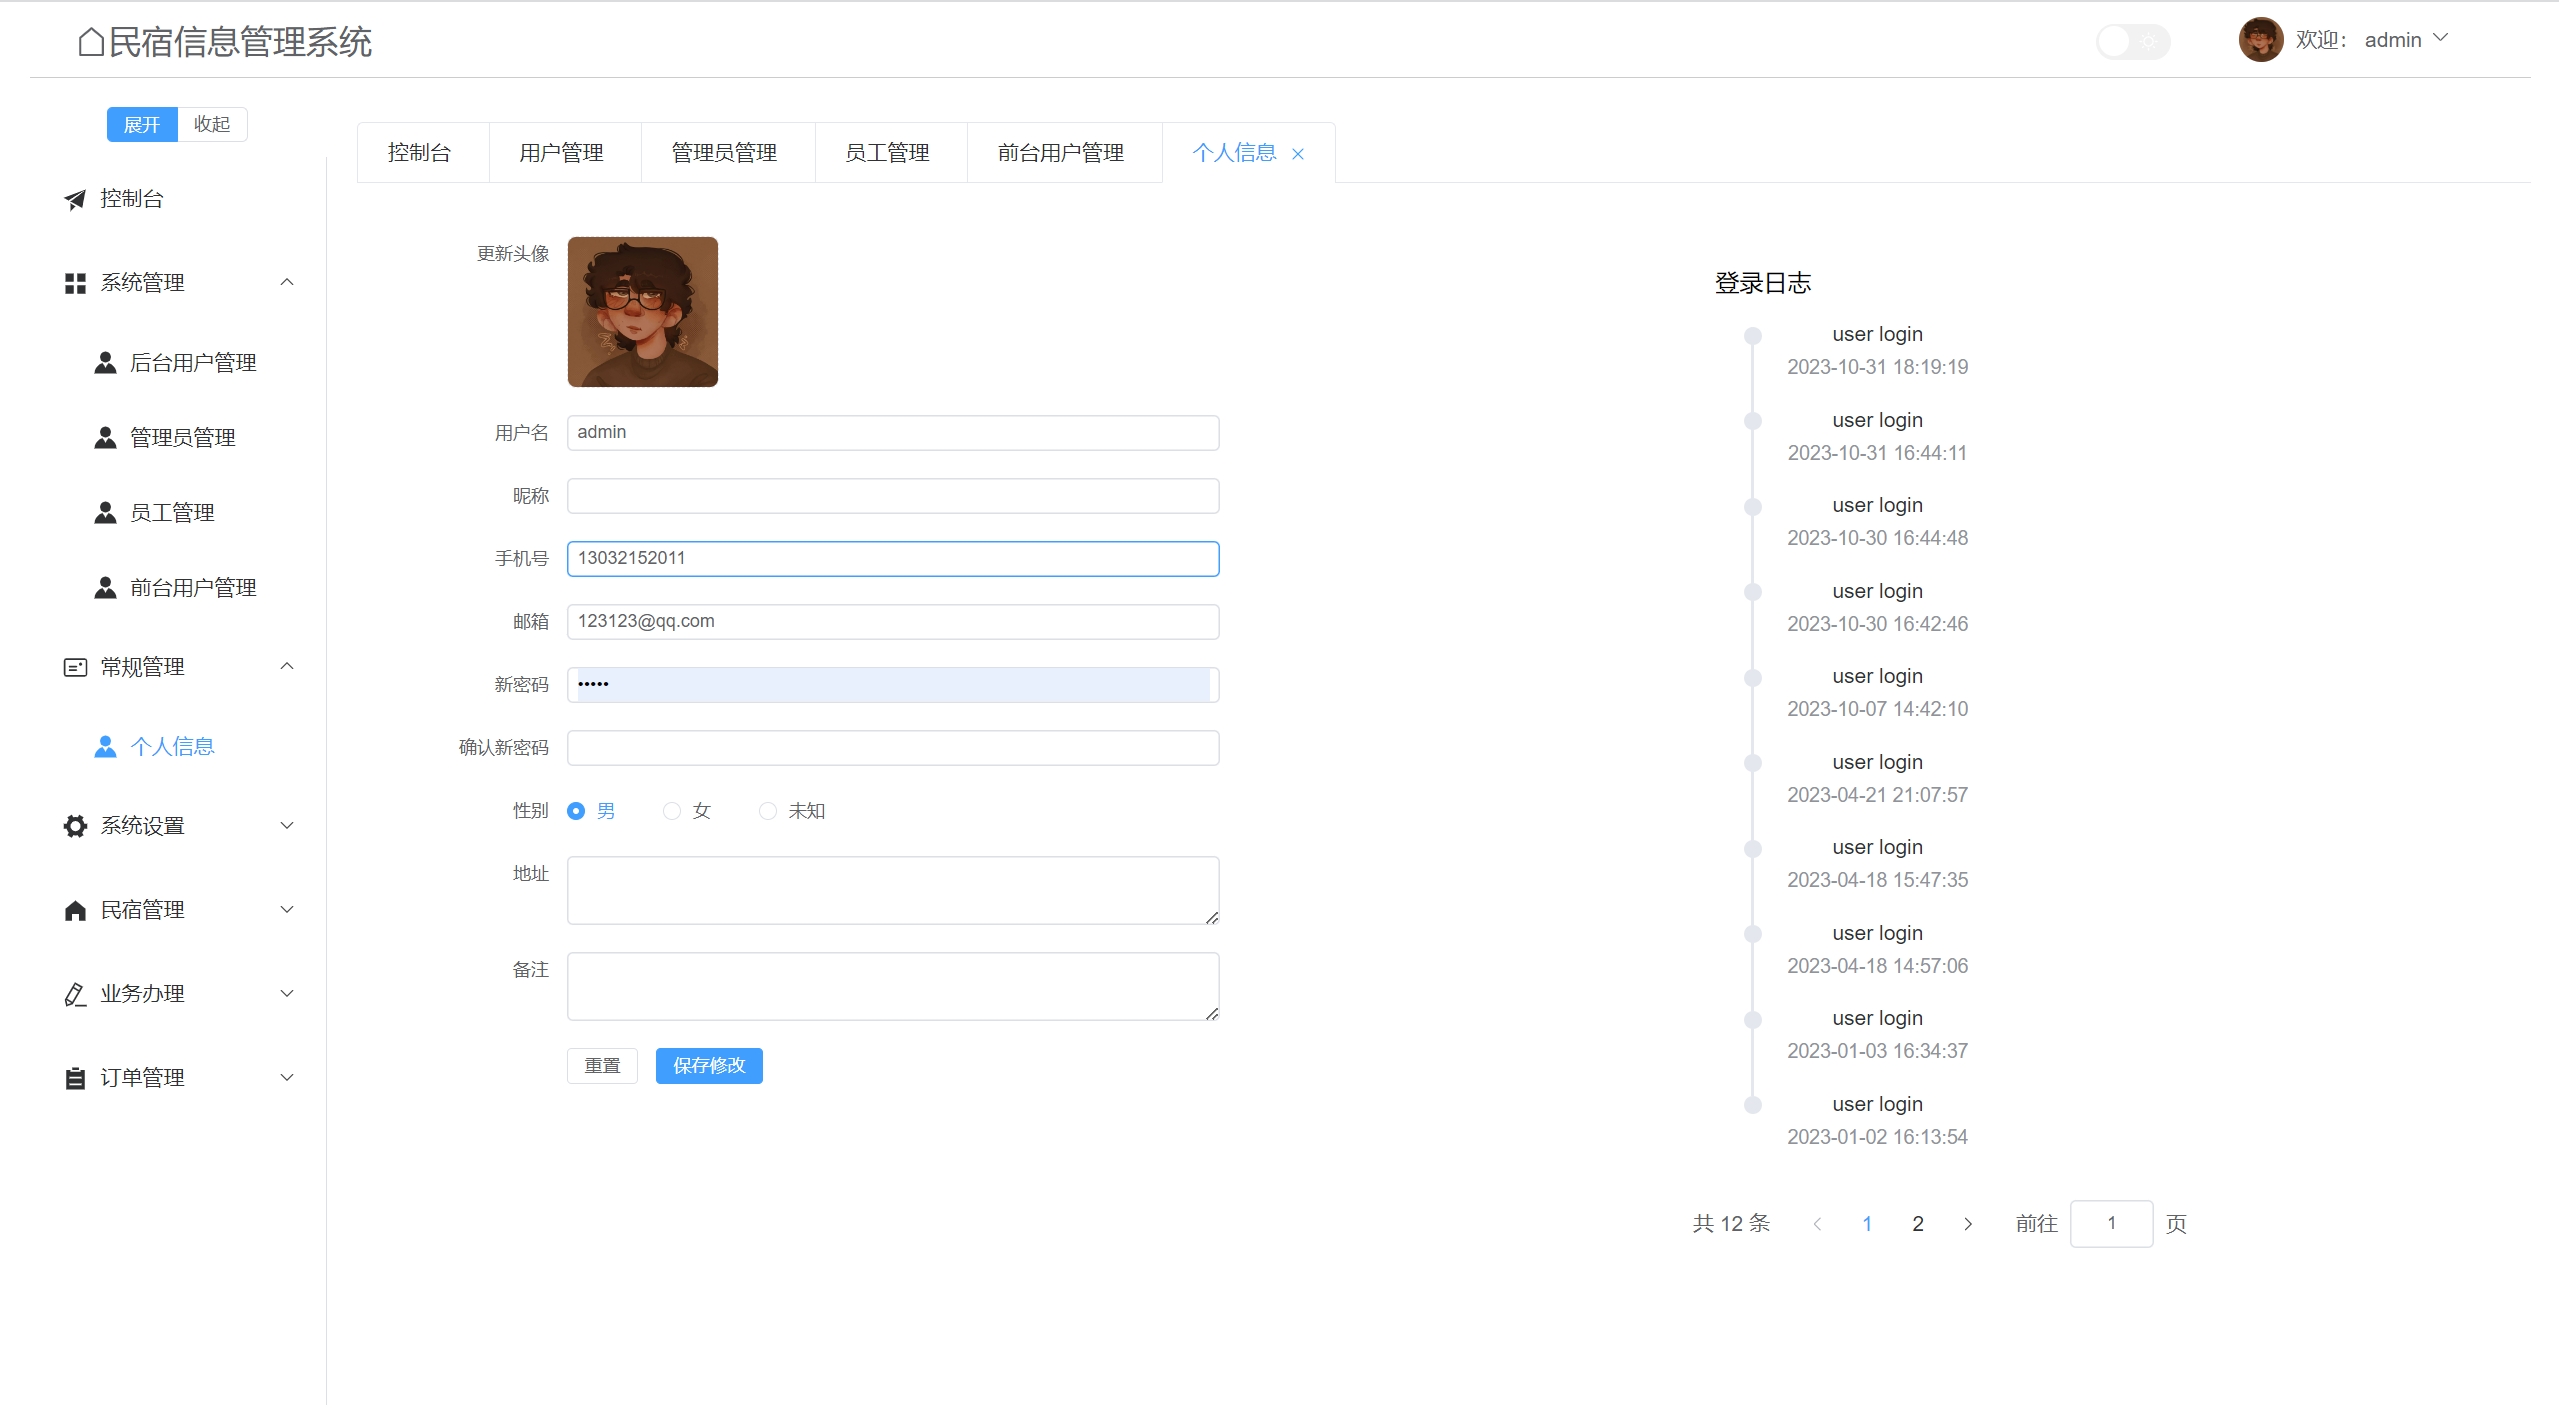Click the avatar image to update it
This screenshot has height=1414, width=2559.
click(642, 312)
